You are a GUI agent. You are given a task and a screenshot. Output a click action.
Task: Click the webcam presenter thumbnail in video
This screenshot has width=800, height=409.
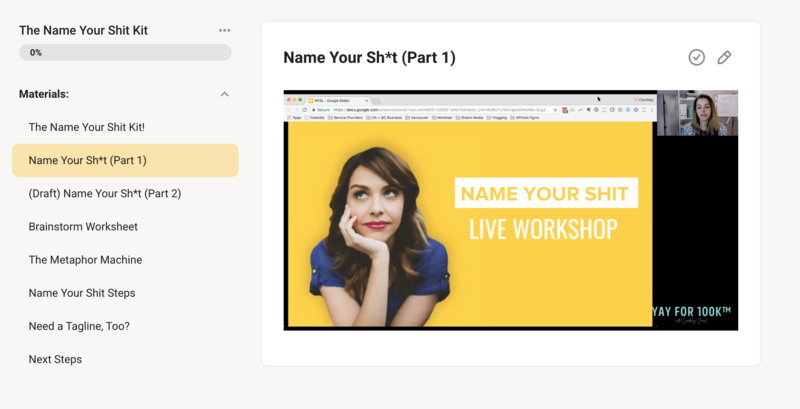click(x=708, y=112)
